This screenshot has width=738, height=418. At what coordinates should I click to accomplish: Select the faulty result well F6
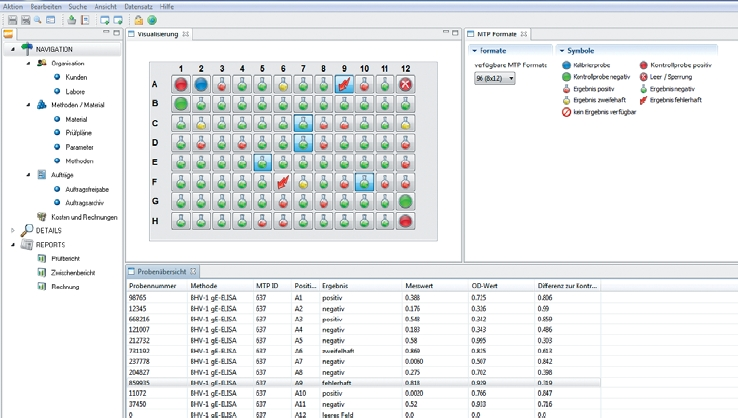(x=283, y=182)
